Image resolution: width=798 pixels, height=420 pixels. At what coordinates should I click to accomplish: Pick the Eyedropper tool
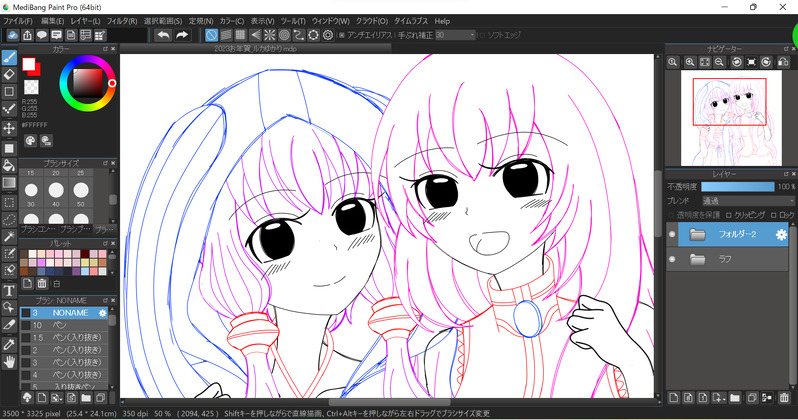point(9,345)
